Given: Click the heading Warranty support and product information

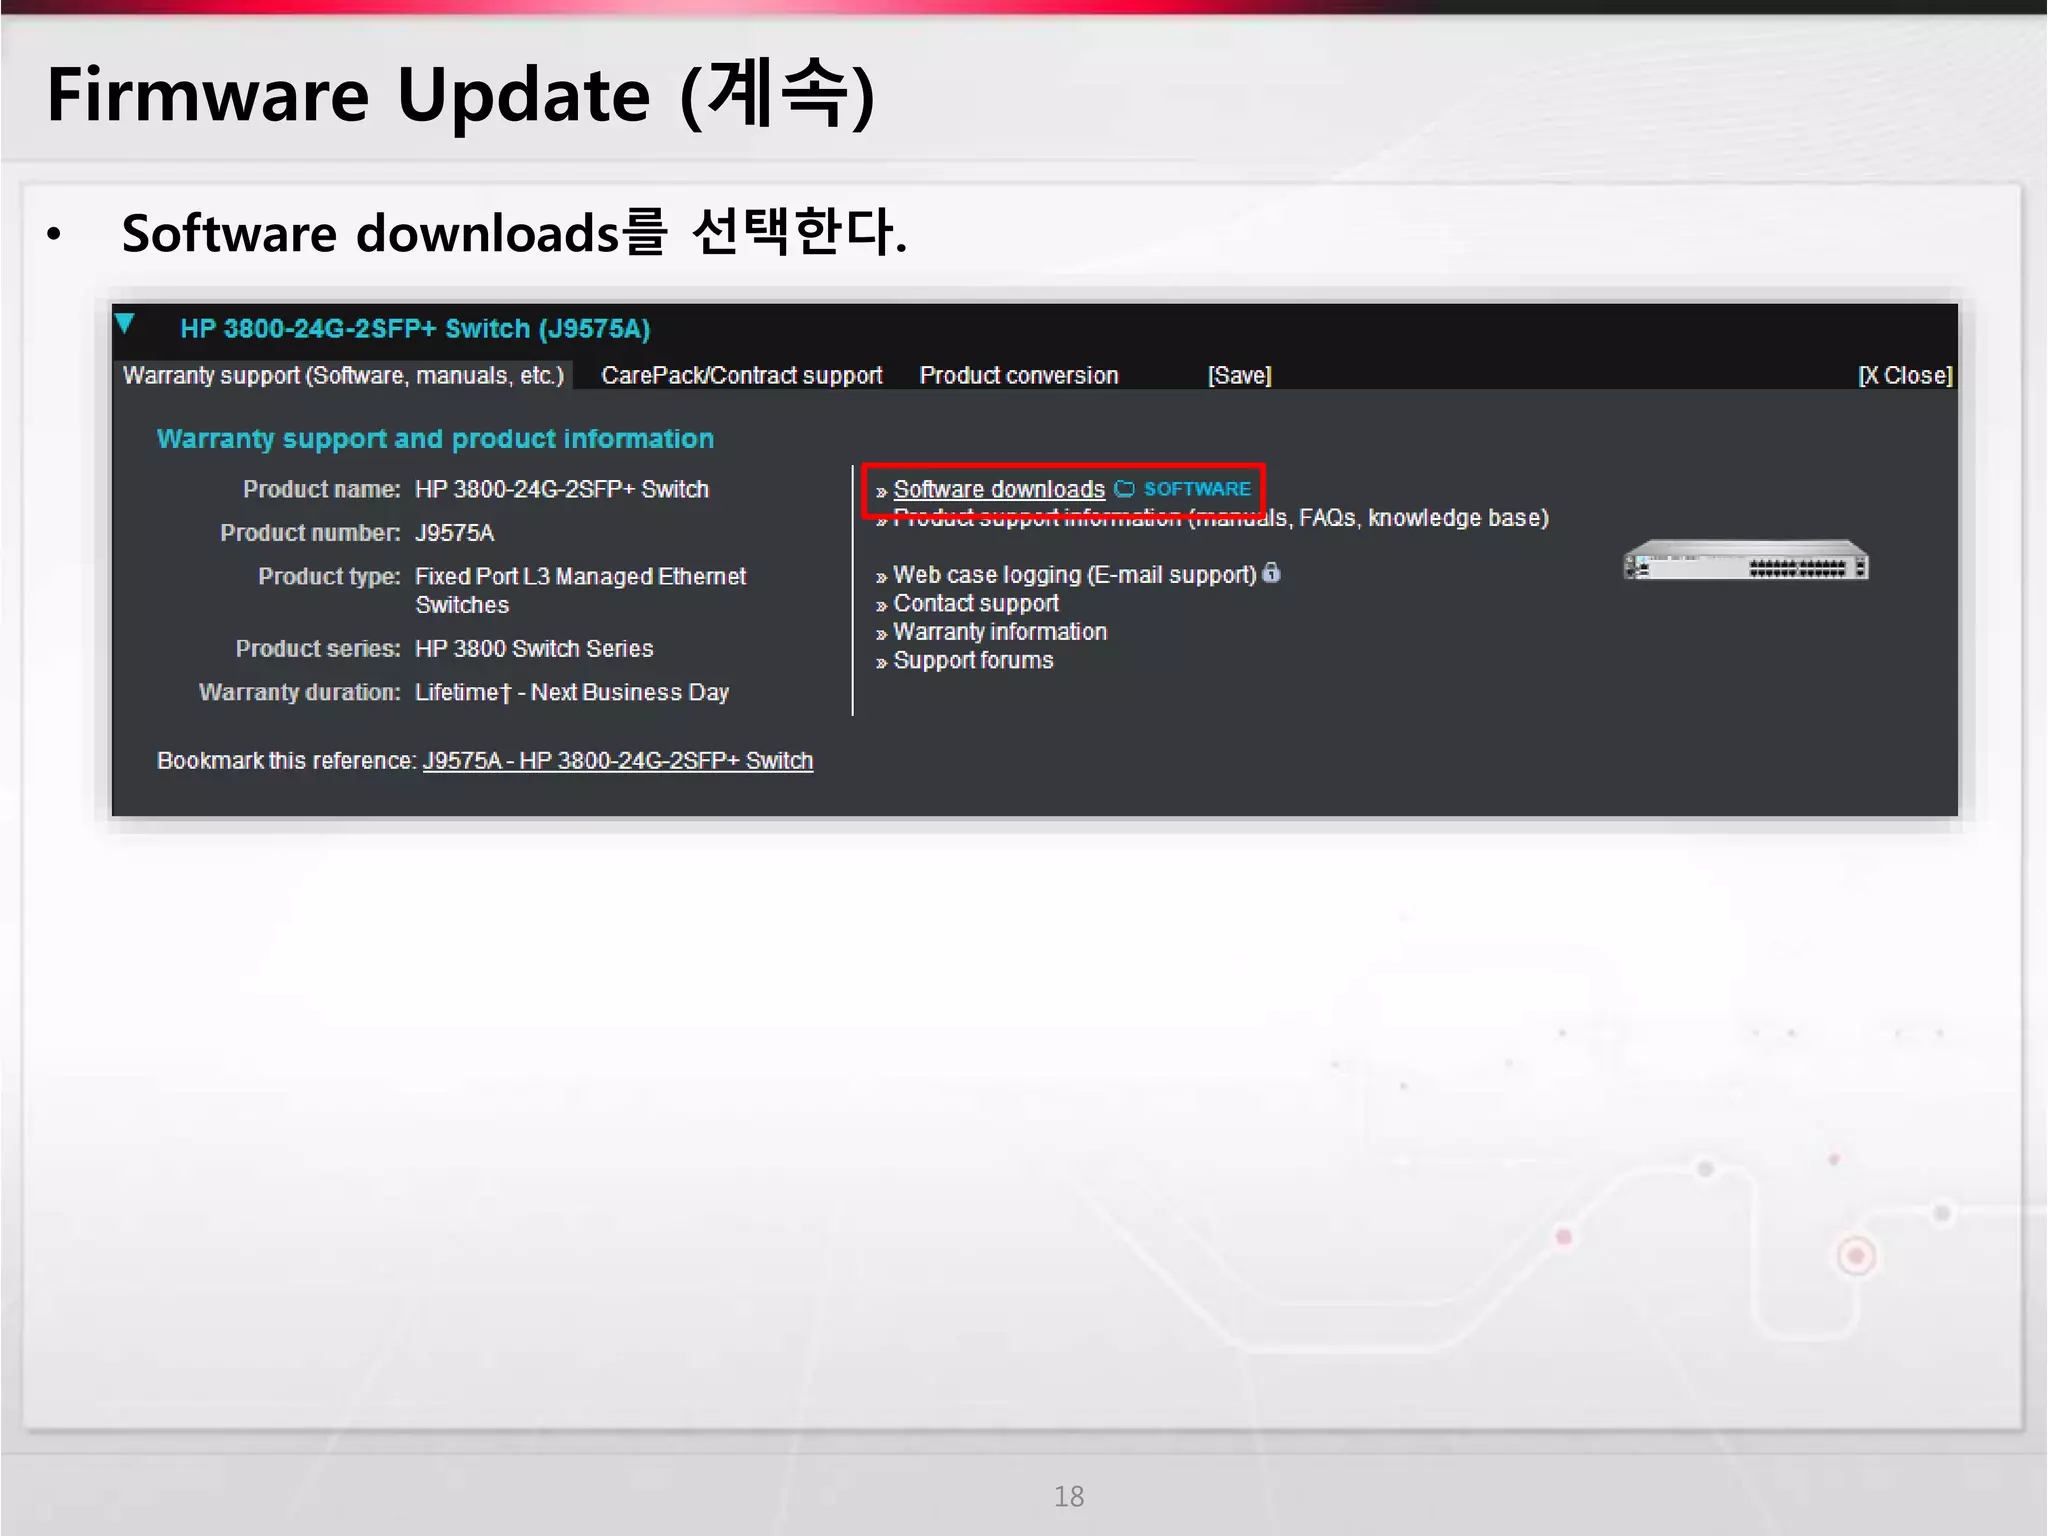Looking at the screenshot, I should click(x=435, y=439).
